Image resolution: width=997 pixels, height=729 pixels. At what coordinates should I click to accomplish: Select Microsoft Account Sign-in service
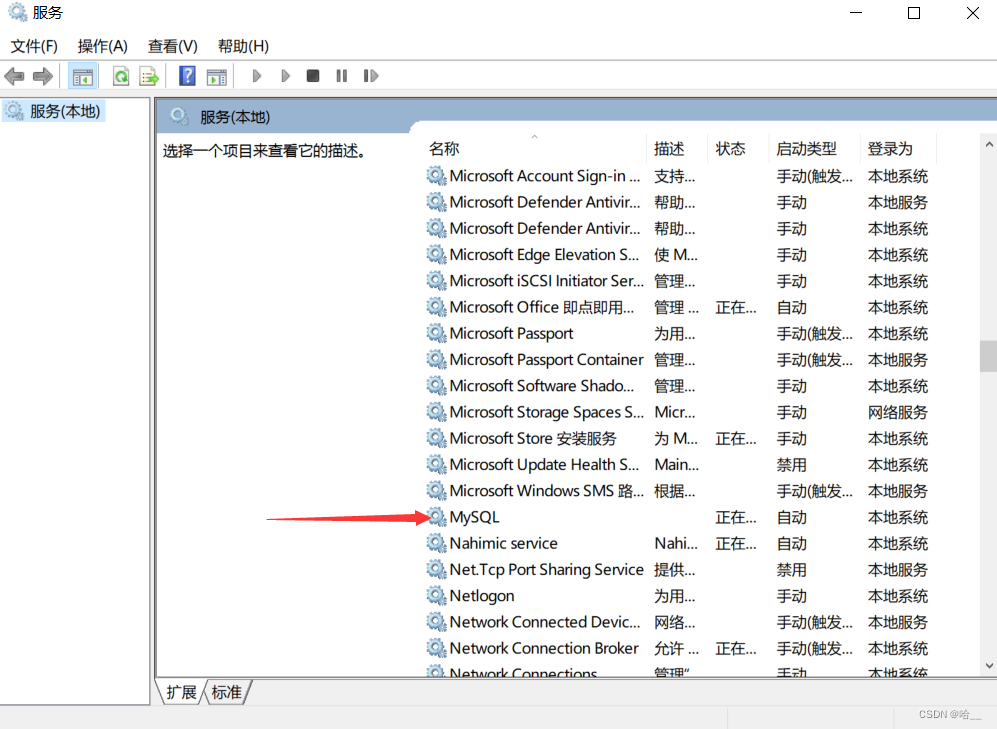544,176
